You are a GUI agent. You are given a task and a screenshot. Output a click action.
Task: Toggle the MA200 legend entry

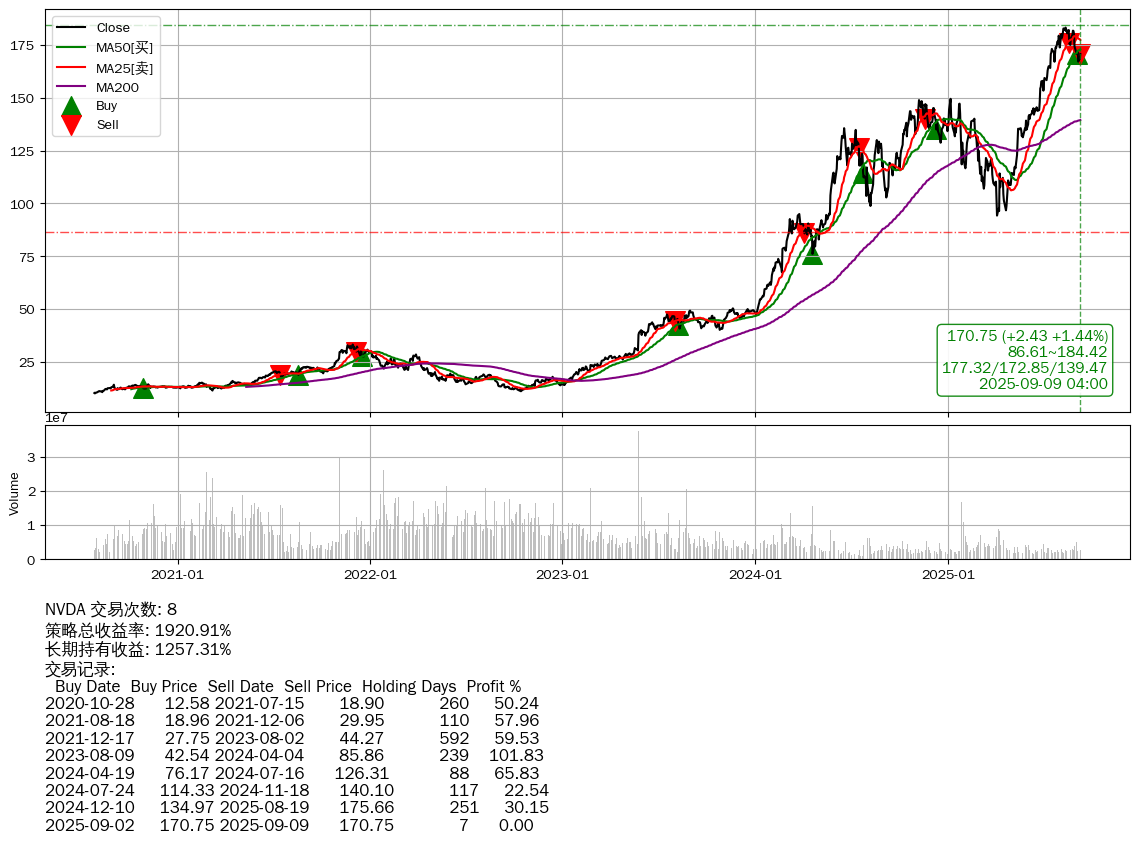tap(117, 88)
